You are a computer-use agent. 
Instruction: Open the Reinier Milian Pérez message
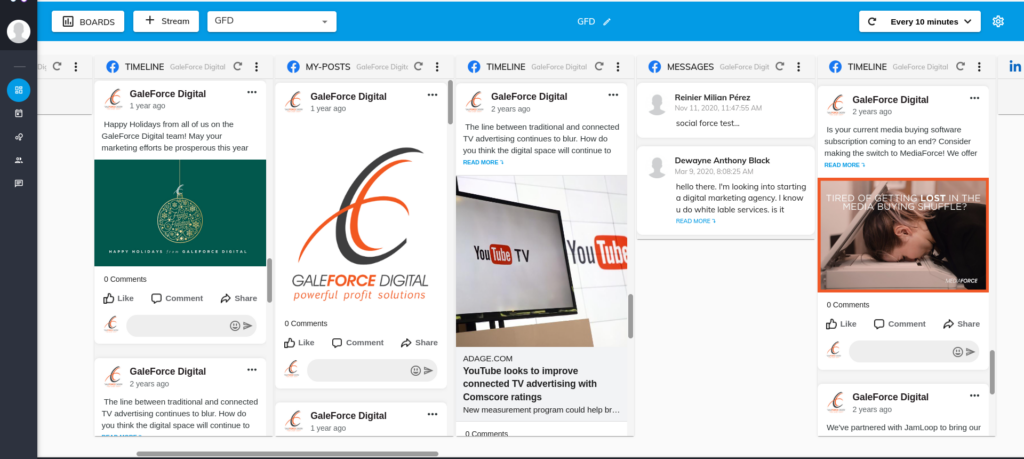(x=726, y=110)
